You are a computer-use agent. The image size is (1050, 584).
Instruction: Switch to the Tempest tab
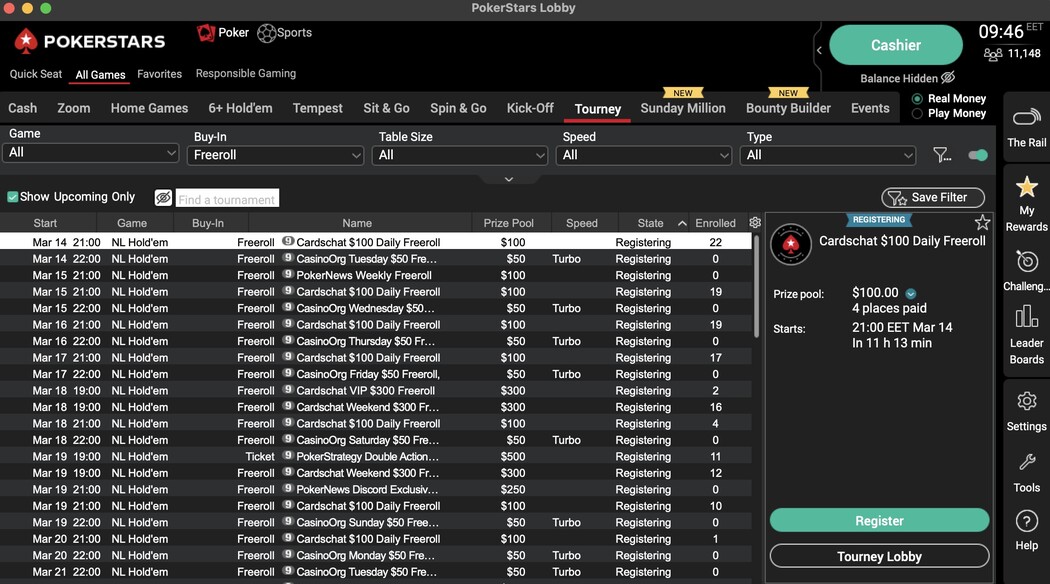click(317, 108)
